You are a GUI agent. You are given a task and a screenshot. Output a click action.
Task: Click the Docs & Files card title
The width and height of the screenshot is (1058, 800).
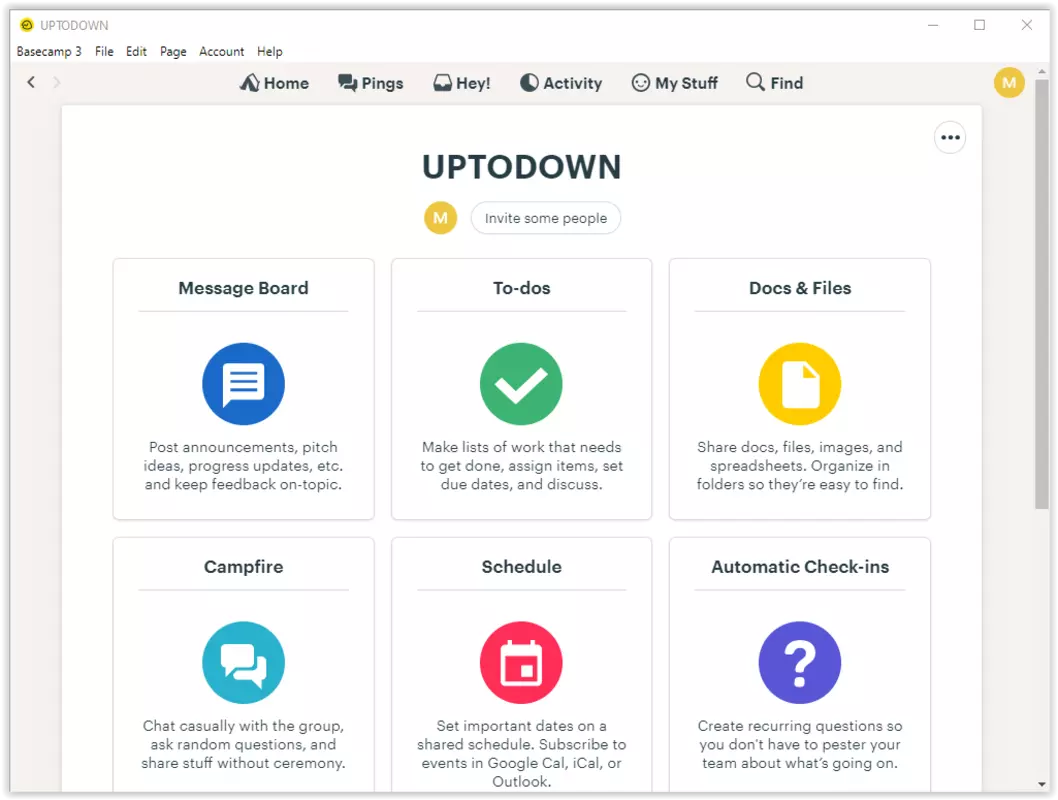[x=800, y=288]
